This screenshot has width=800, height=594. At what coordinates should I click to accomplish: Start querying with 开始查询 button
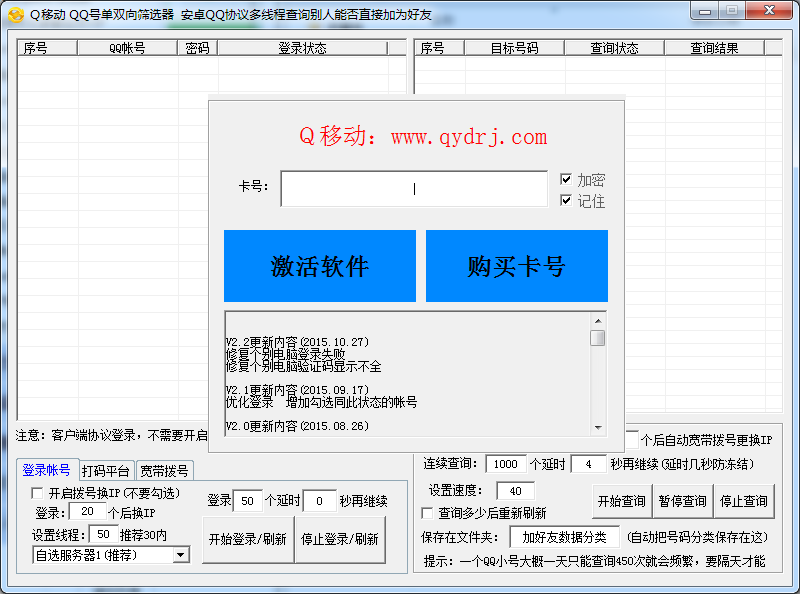[x=622, y=501]
